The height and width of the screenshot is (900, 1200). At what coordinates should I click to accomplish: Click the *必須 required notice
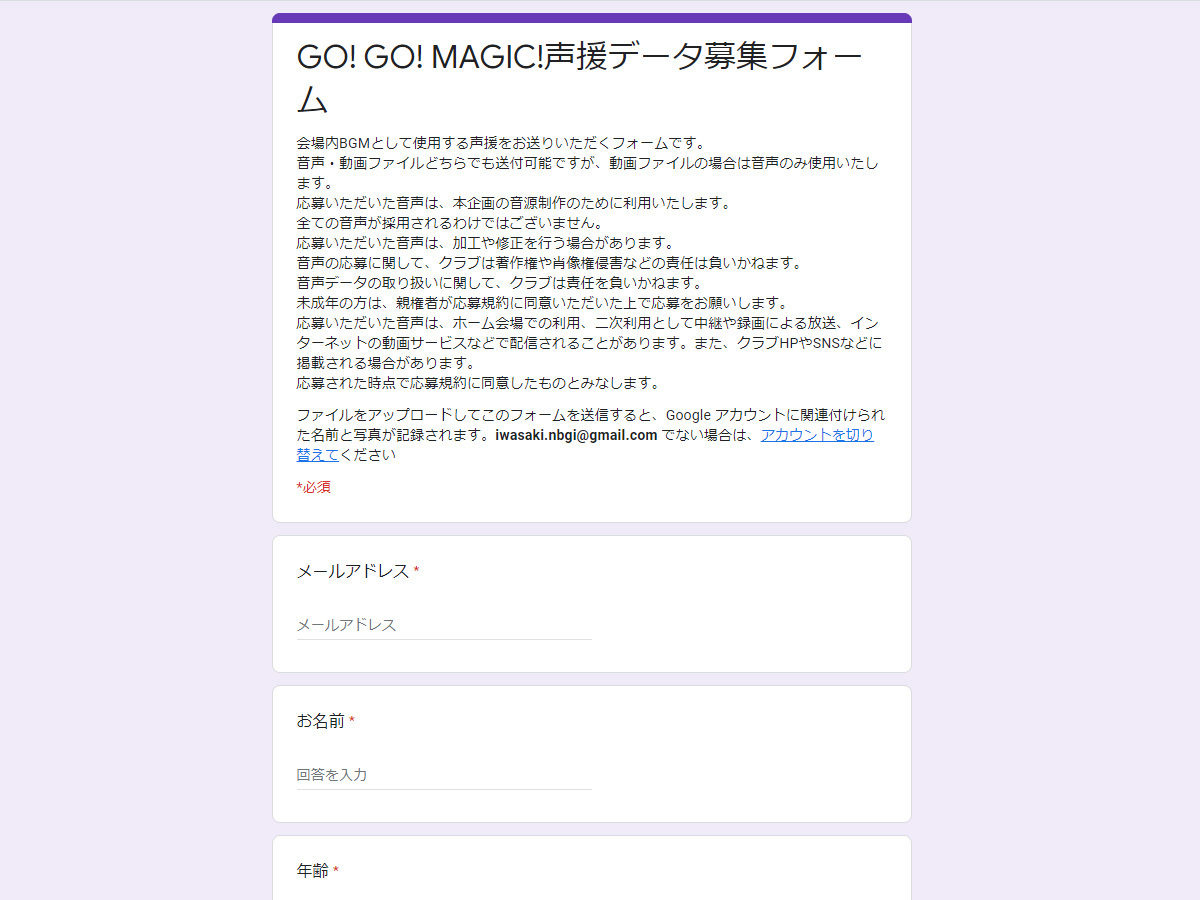click(x=314, y=488)
